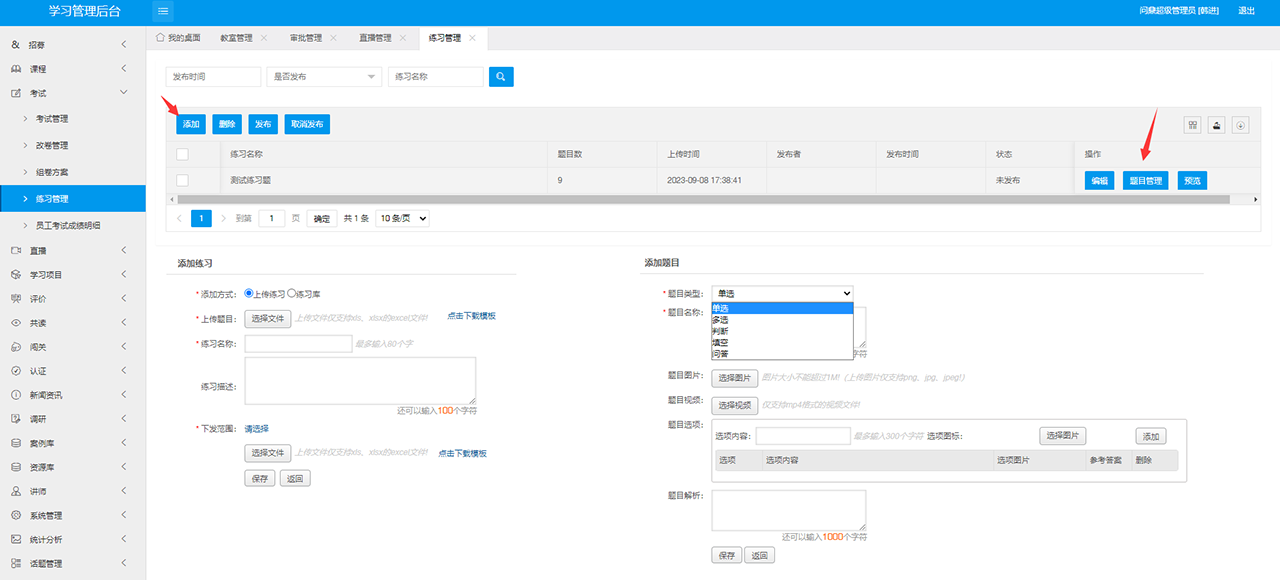Click 题目管理 for 测试练习题

pyautogui.click(x=1145, y=181)
